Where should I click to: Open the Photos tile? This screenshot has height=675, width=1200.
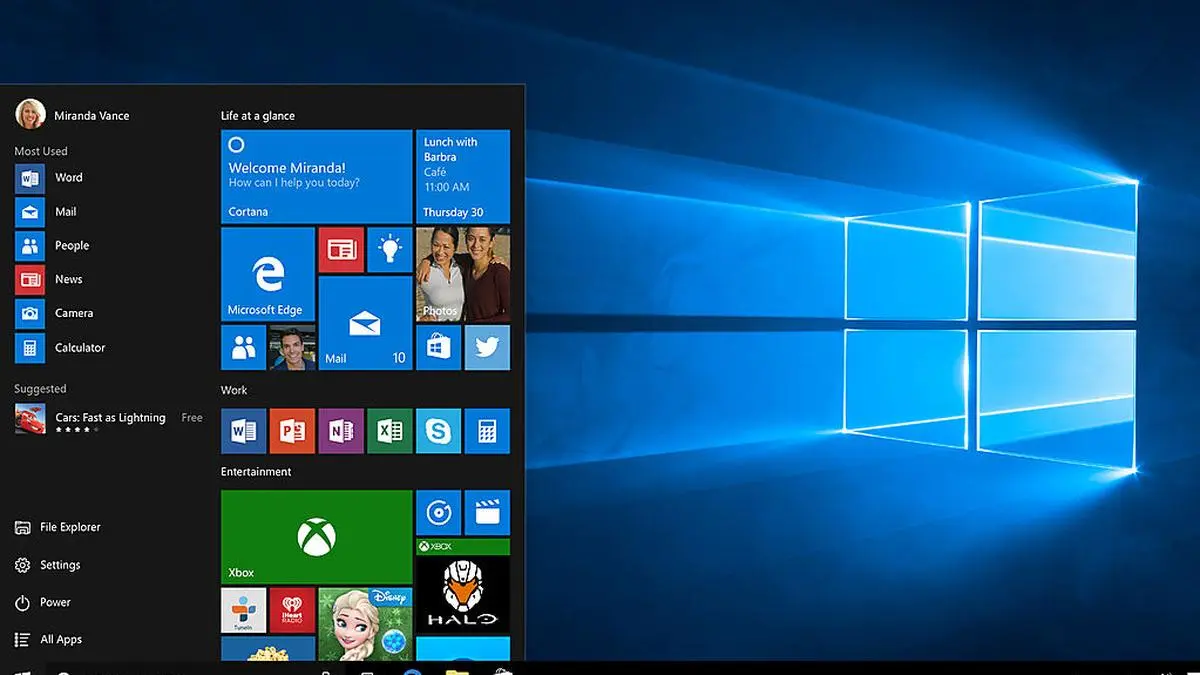click(462, 274)
